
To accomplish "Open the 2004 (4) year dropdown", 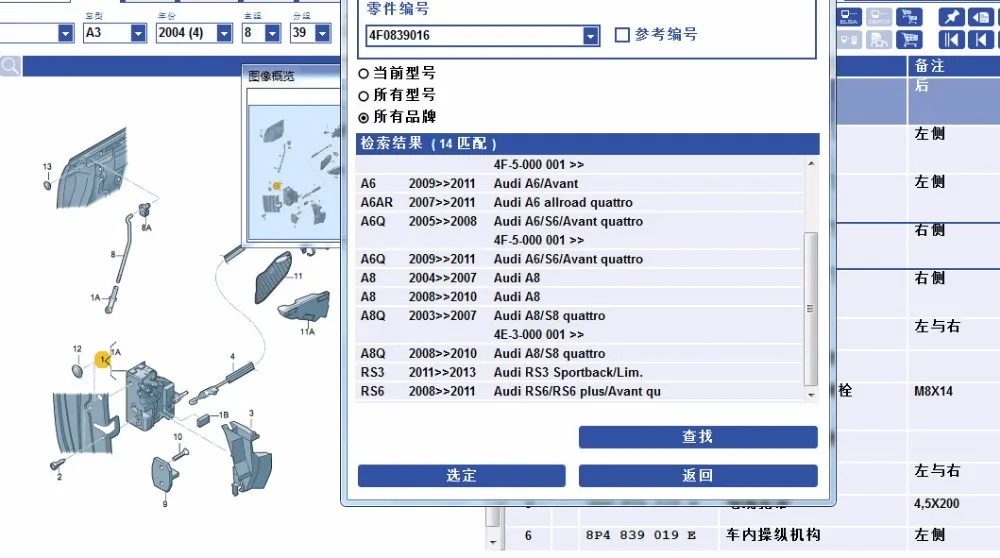I will 224,33.
